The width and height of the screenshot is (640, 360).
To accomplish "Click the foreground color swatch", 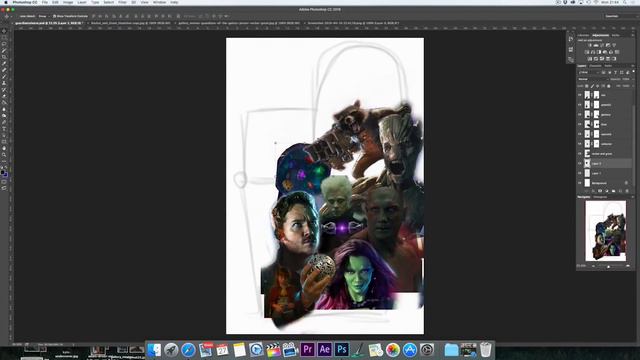I will 3,172.
